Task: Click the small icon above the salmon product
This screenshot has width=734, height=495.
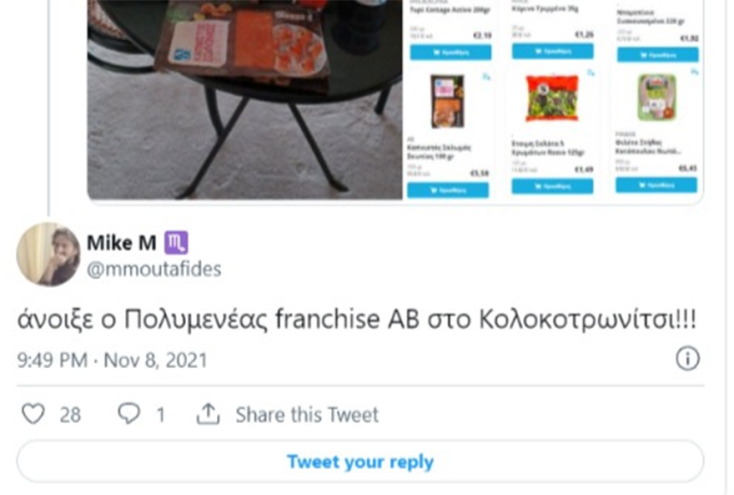Action: tap(487, 76)
